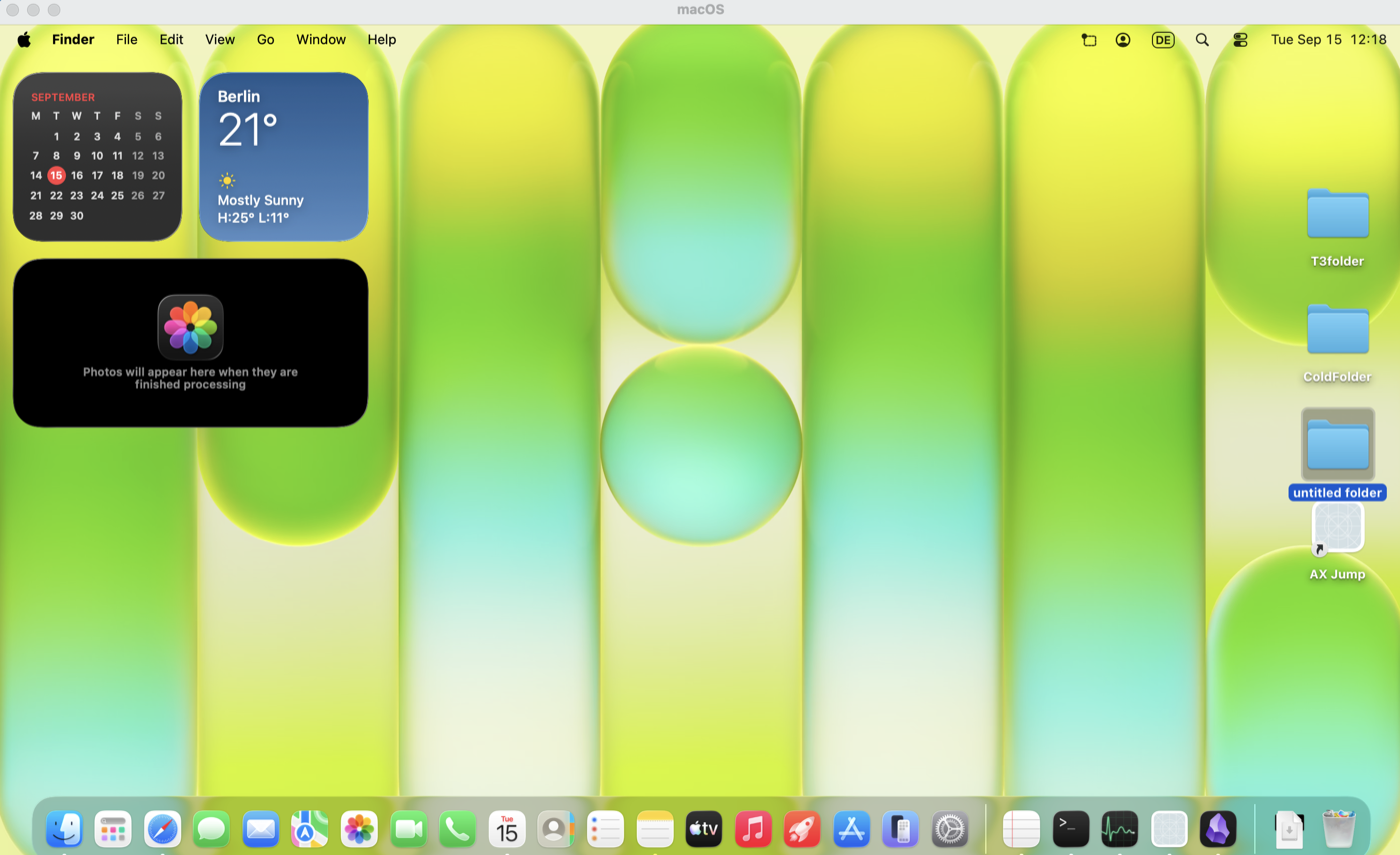
Task: Launch Photos app from the Dock
Action: click(359, 829)
